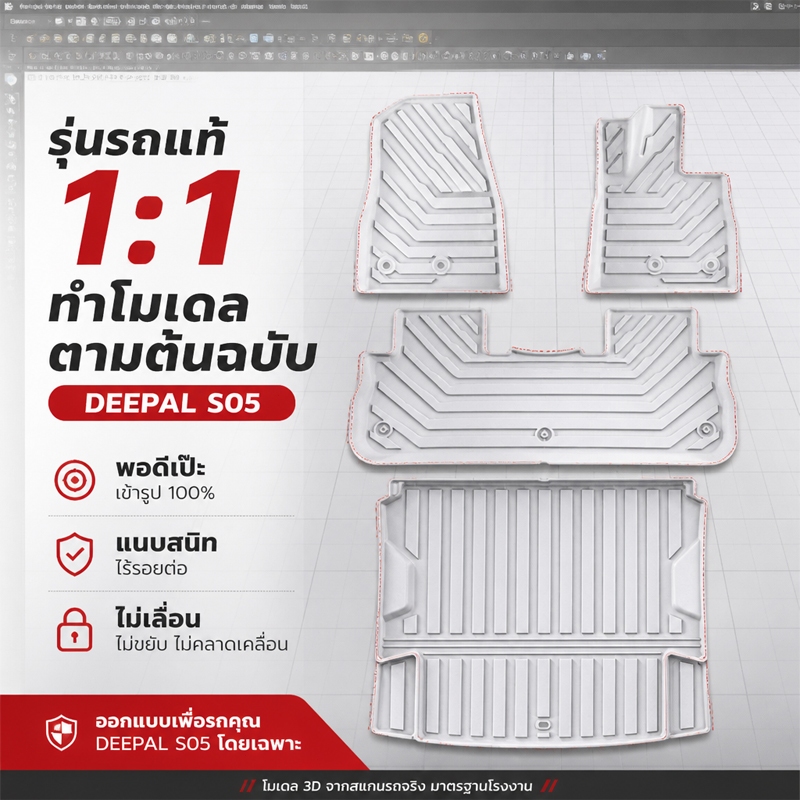Click the red DEEPAL S05 badge
800x800 pixels.
(171, 403)
